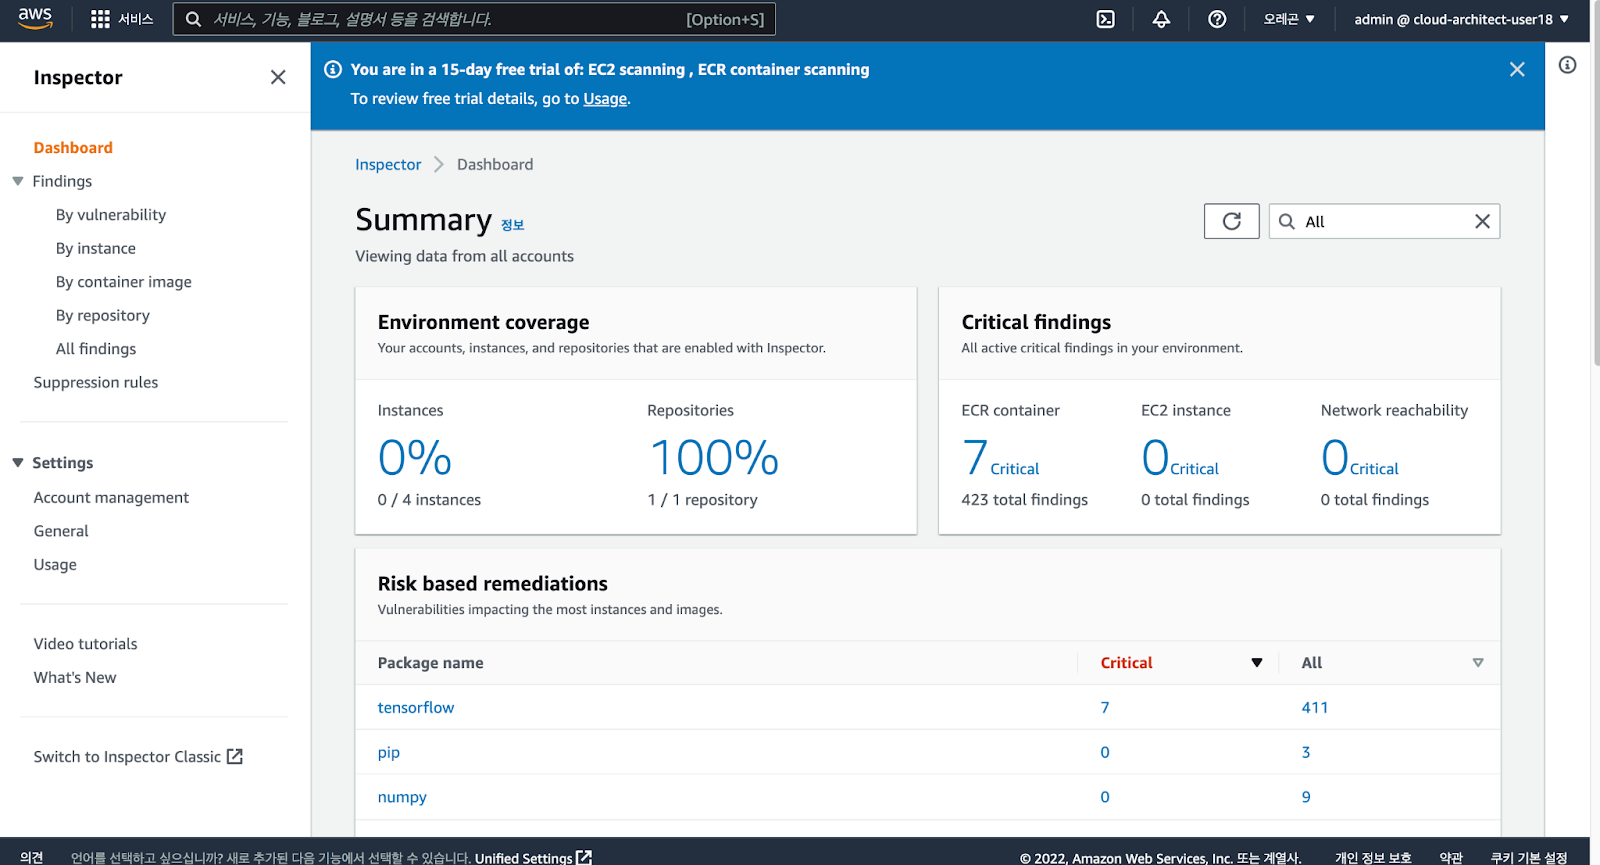Open the All column sort dropdown

click(1478, 663)
